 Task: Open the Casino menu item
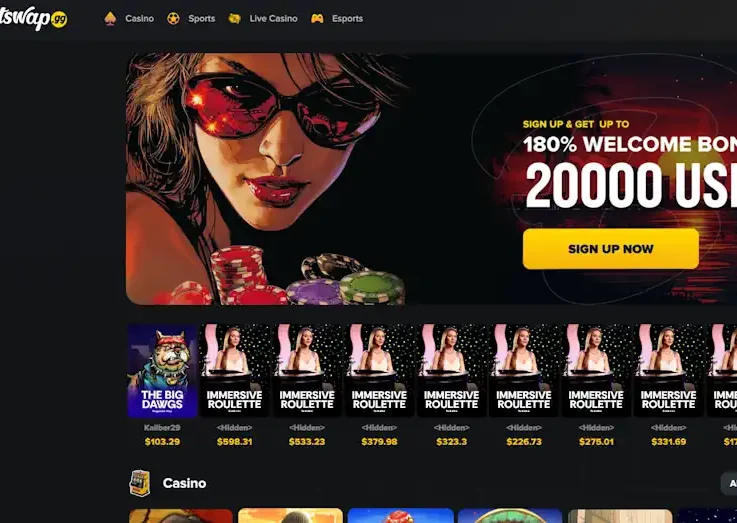[140, 19]
